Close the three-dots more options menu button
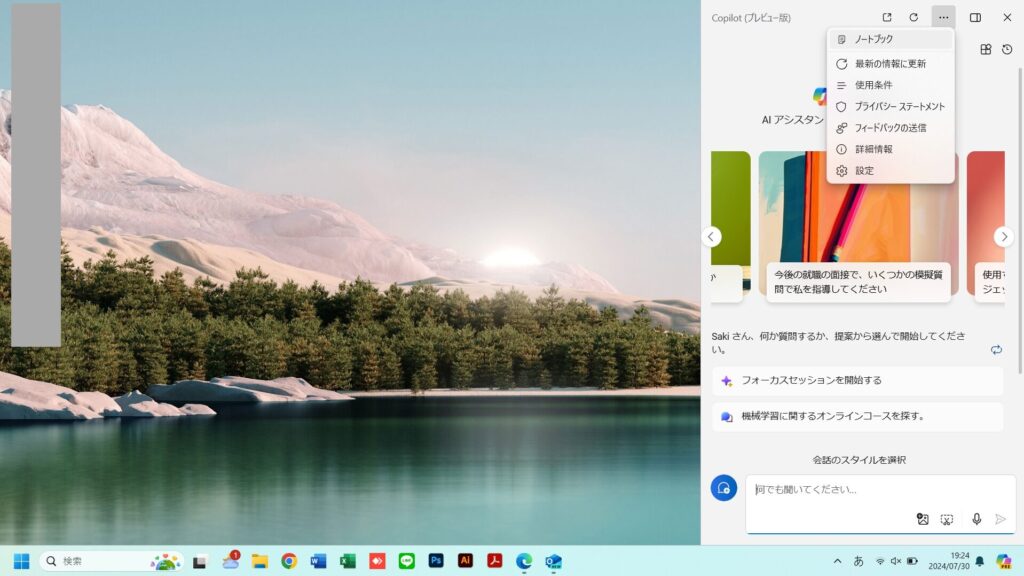Screen dimensions: 1024x576 click(943, 17)
